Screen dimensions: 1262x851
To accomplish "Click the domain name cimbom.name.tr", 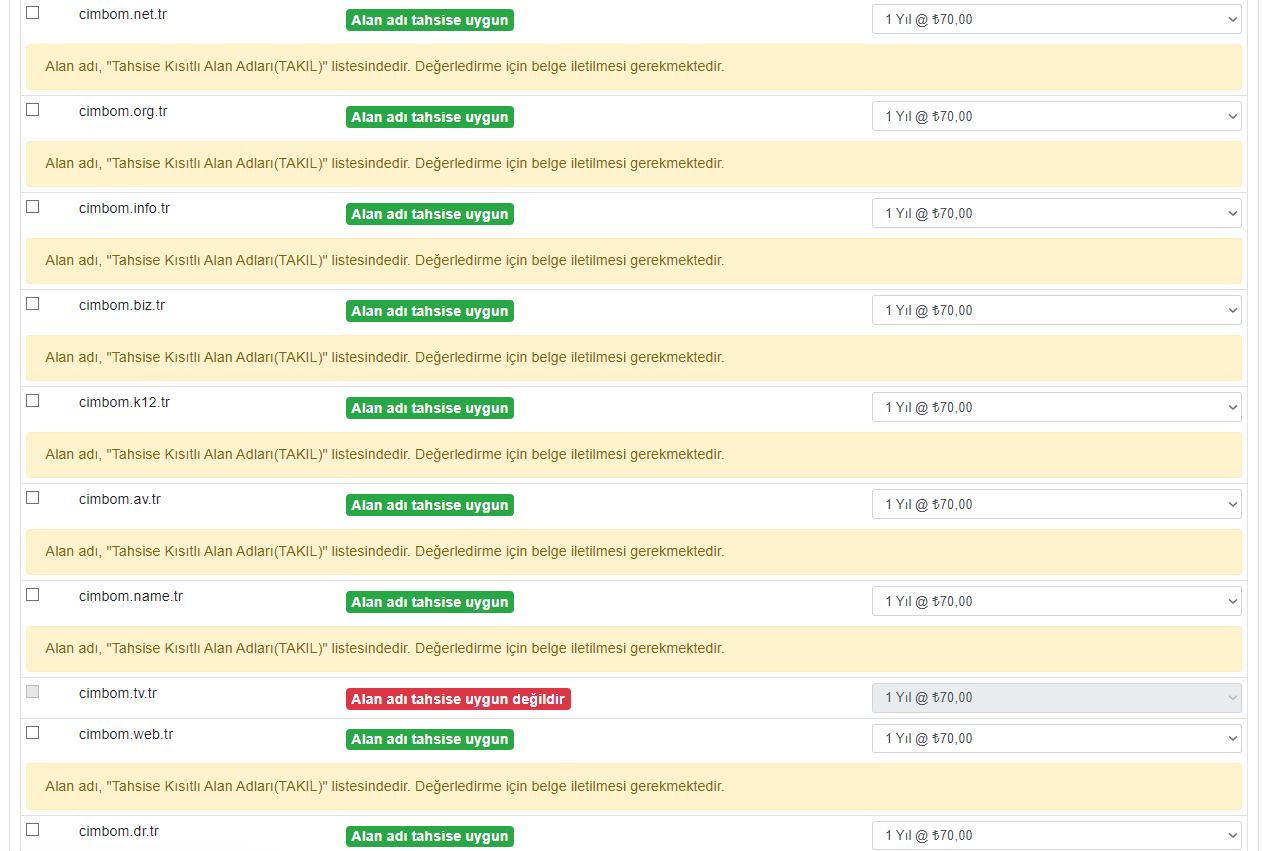I will tap(131, 596).
